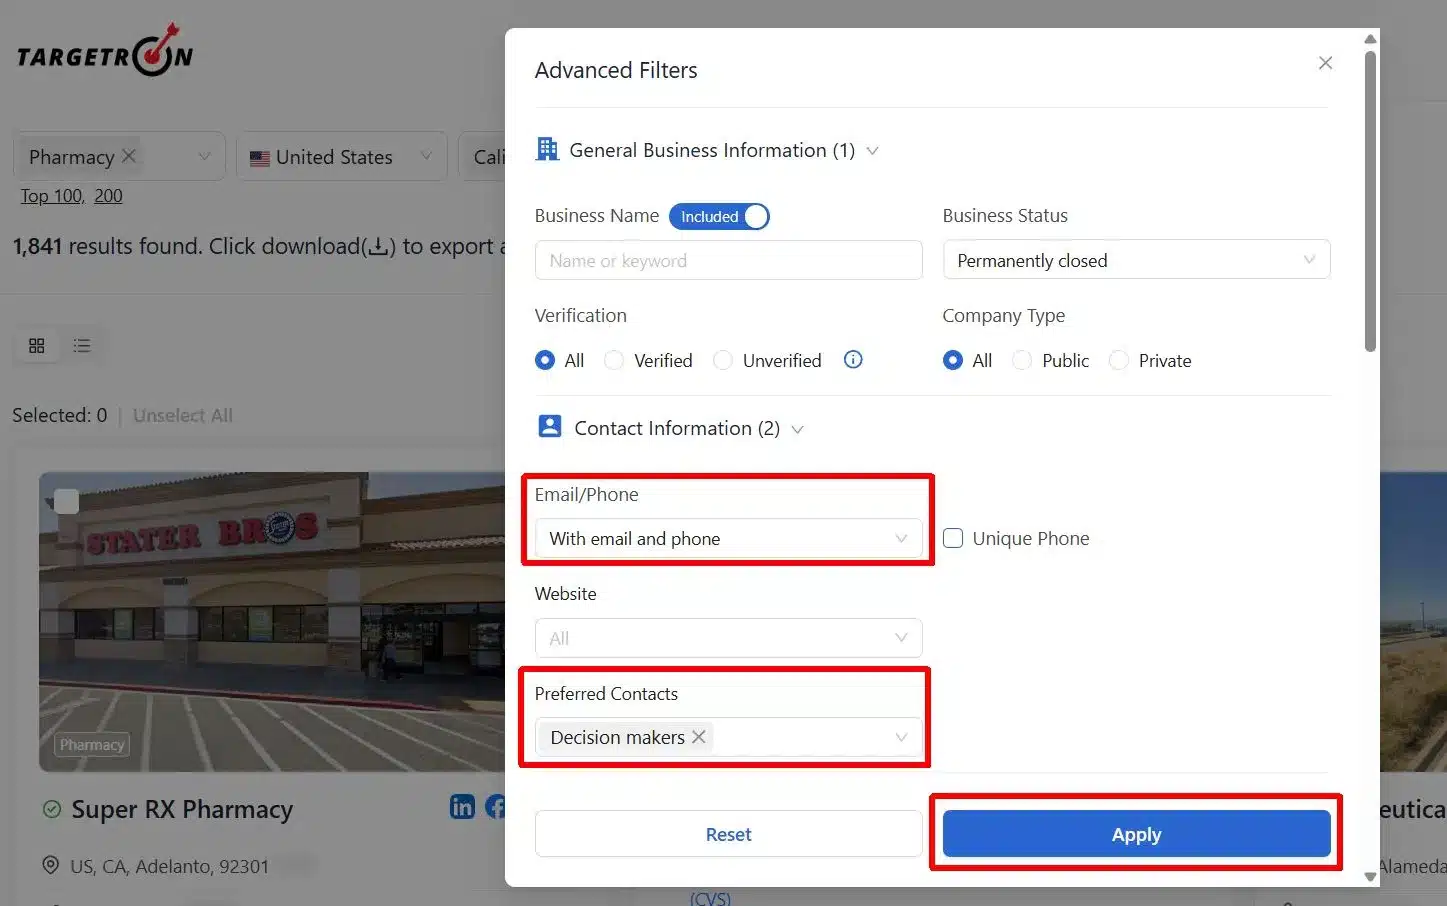
Task: Click the Apply button
Action: pos(1136,834)
